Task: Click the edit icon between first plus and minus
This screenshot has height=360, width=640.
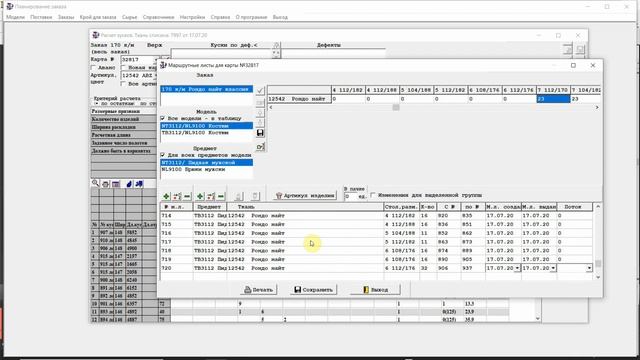Action: click(177, 196)
